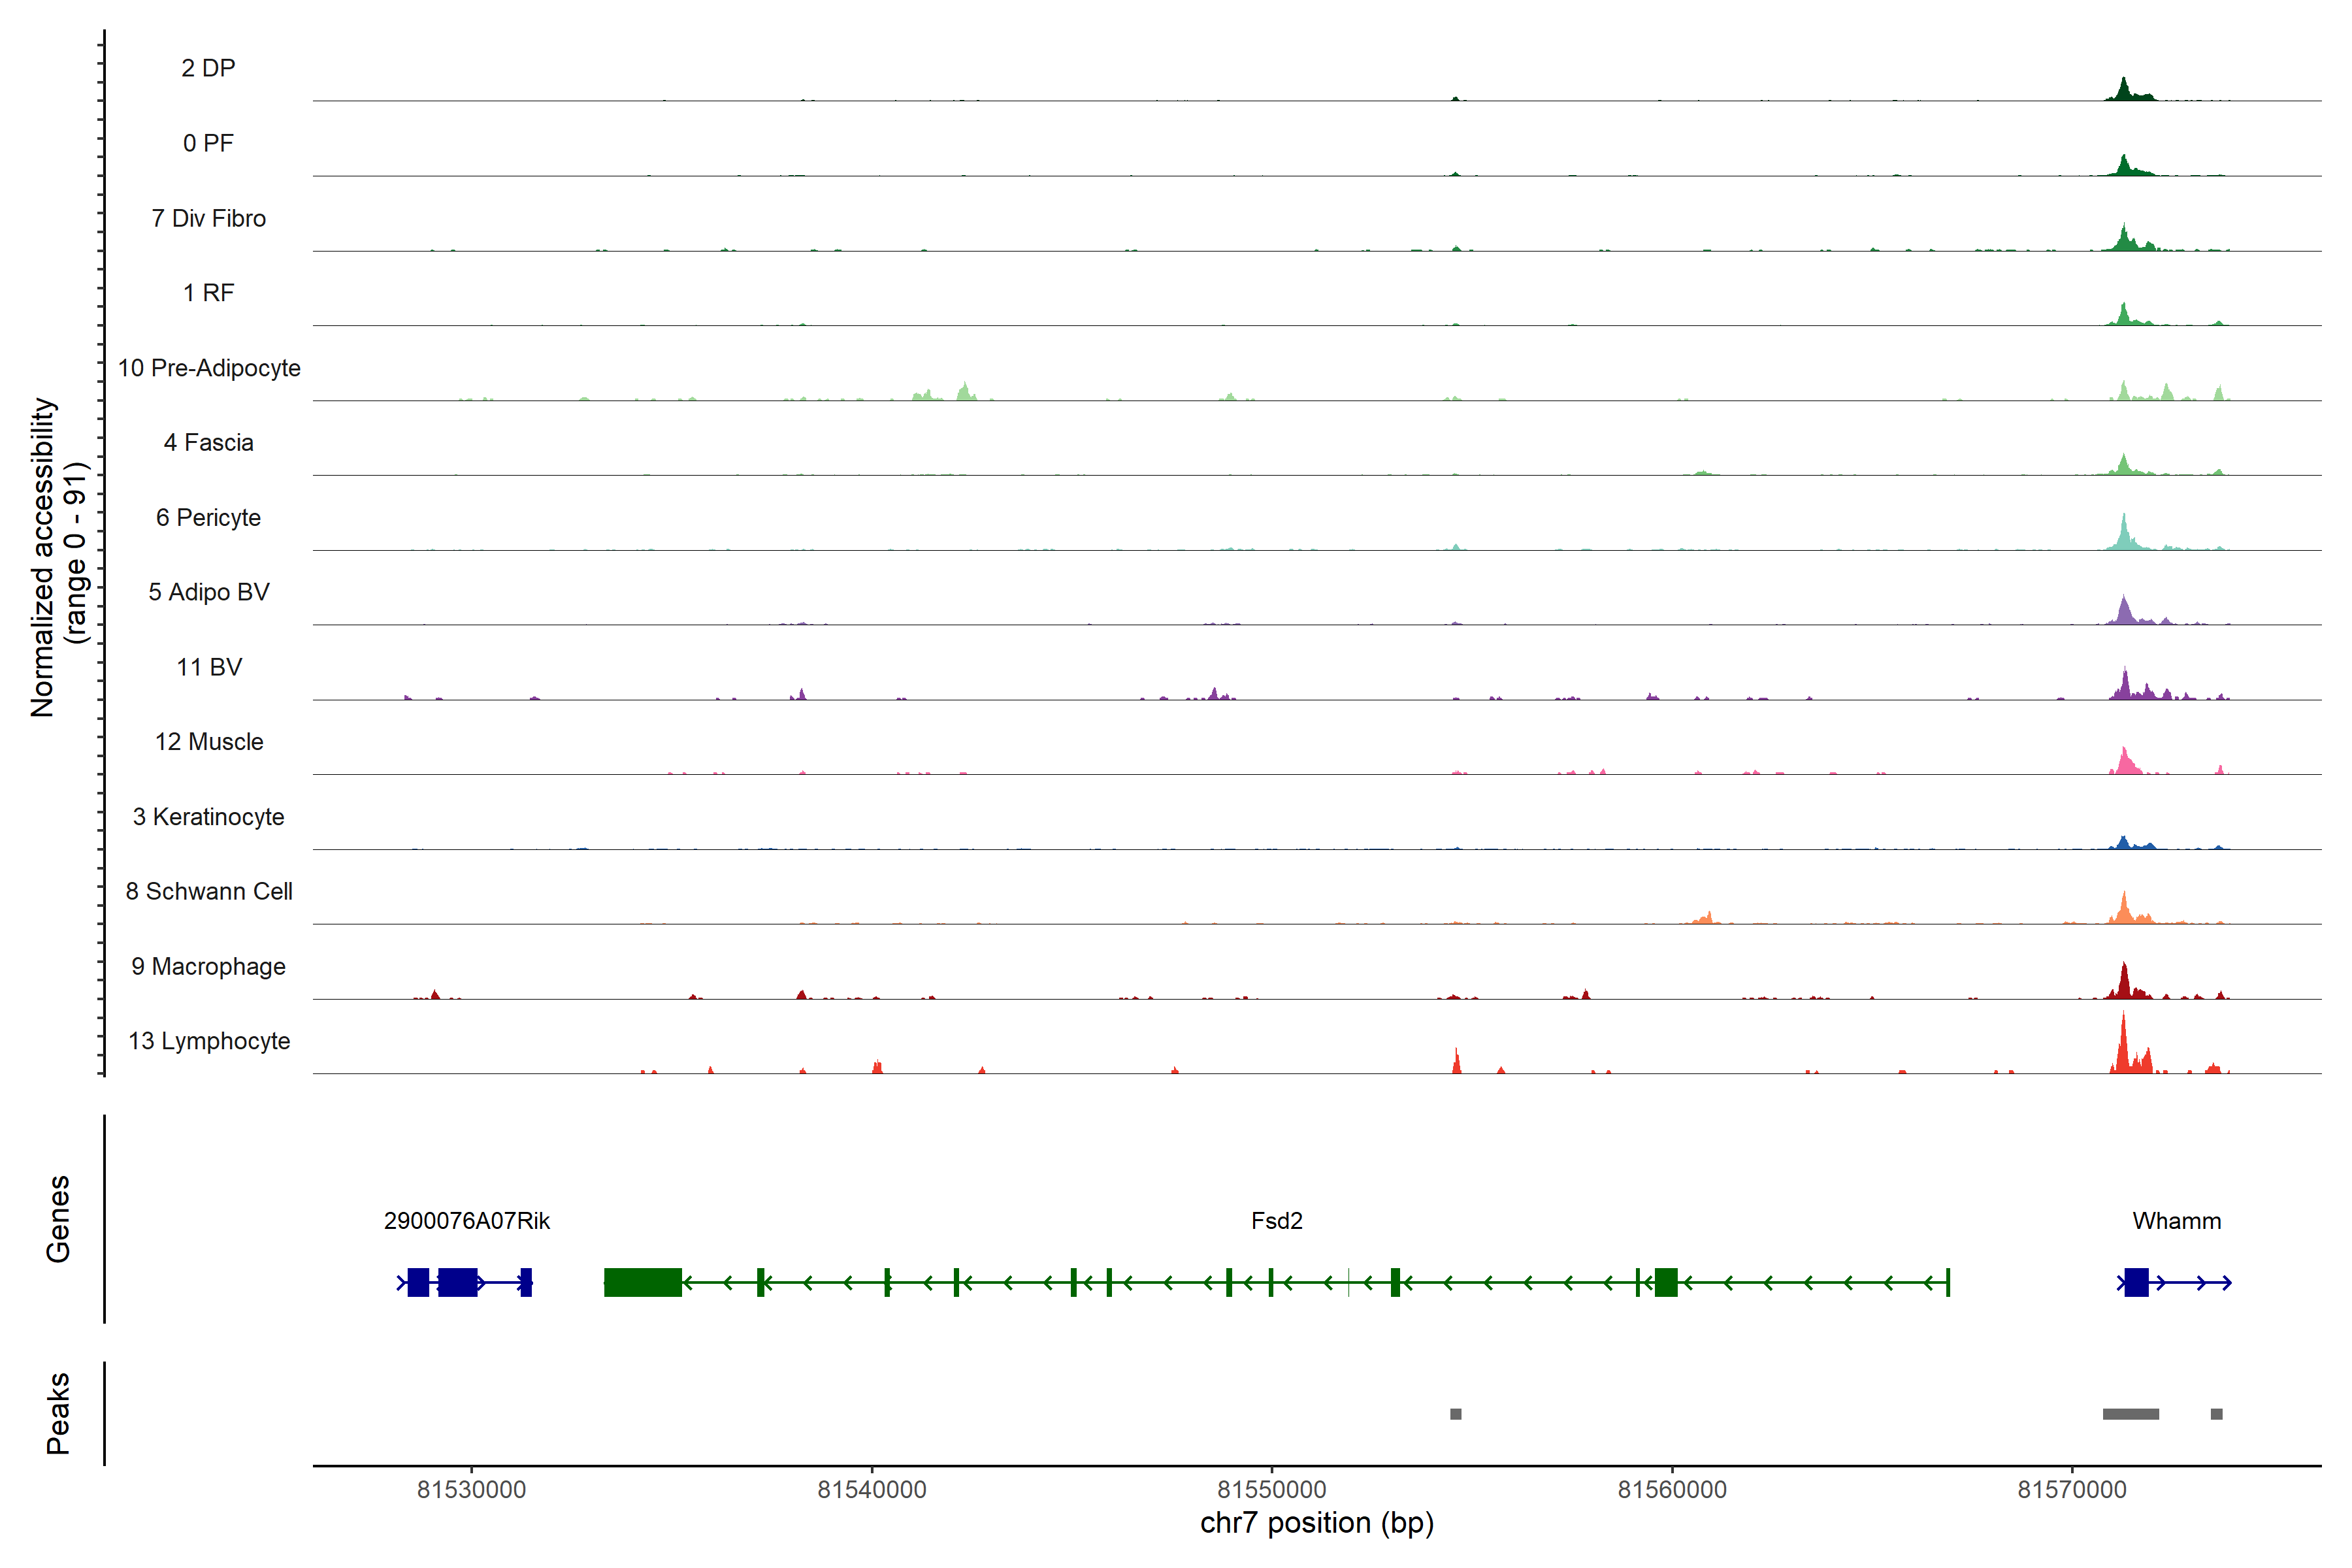Click the 8 Schwann Cell orange peak near 81561000
Viewport: 2352px width, 1568px height.
coord(1707,917)
